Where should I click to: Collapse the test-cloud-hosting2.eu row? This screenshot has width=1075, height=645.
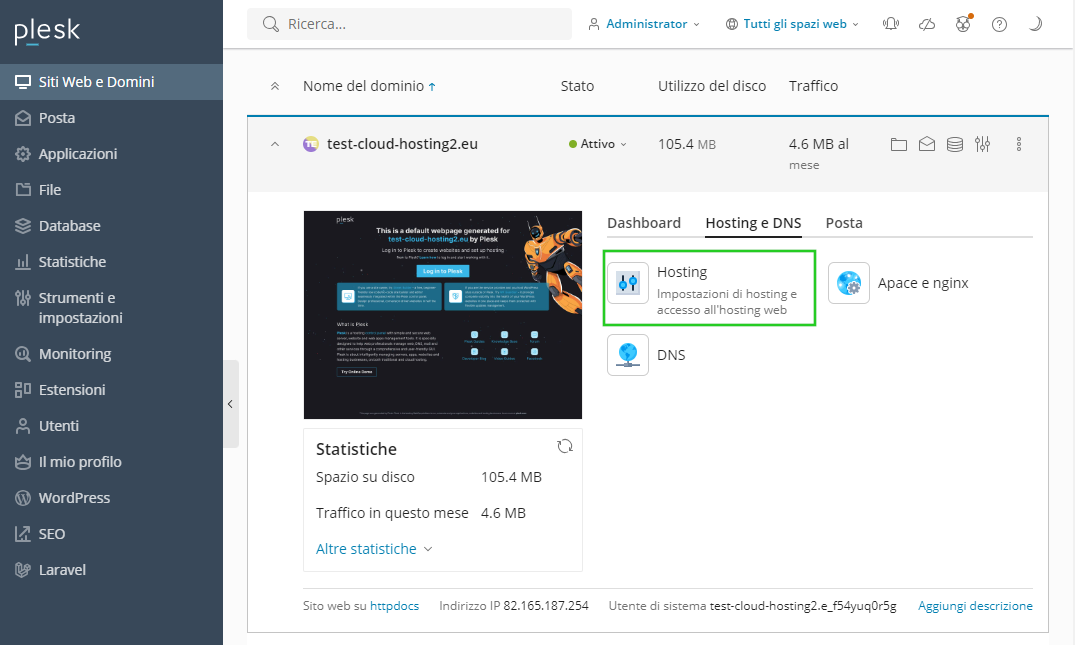(275, 145)
